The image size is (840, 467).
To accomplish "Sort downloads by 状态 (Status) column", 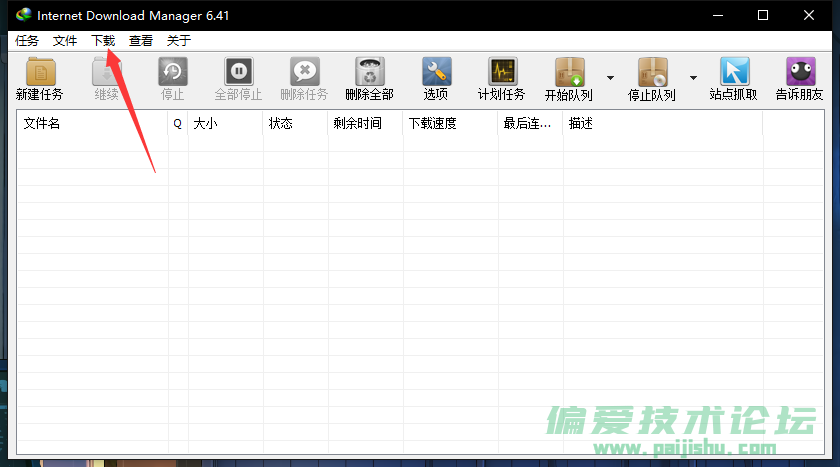I will tap(295, 123).
